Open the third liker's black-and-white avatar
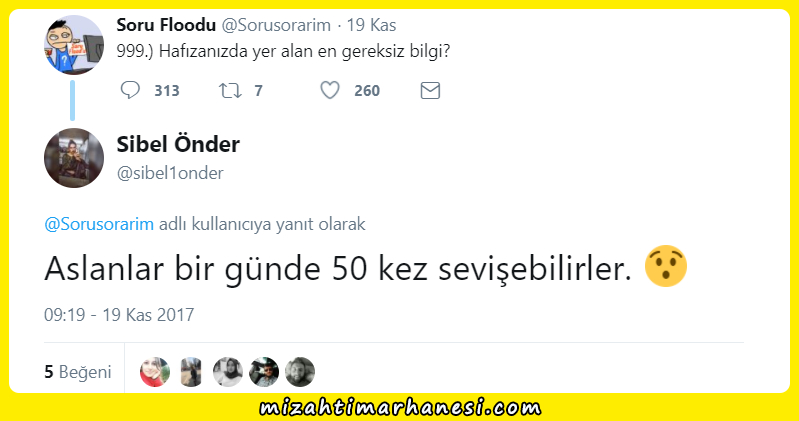This screenshot has width=799, height=421. [227, 372]
